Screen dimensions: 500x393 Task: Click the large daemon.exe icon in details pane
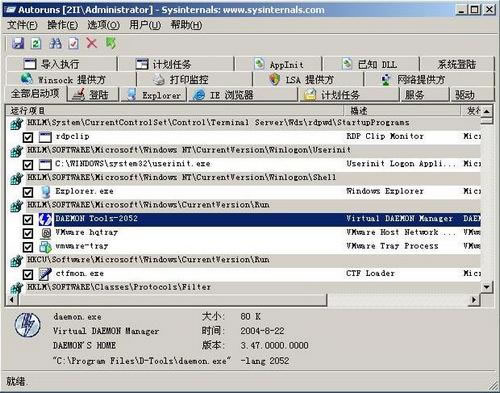28,325
